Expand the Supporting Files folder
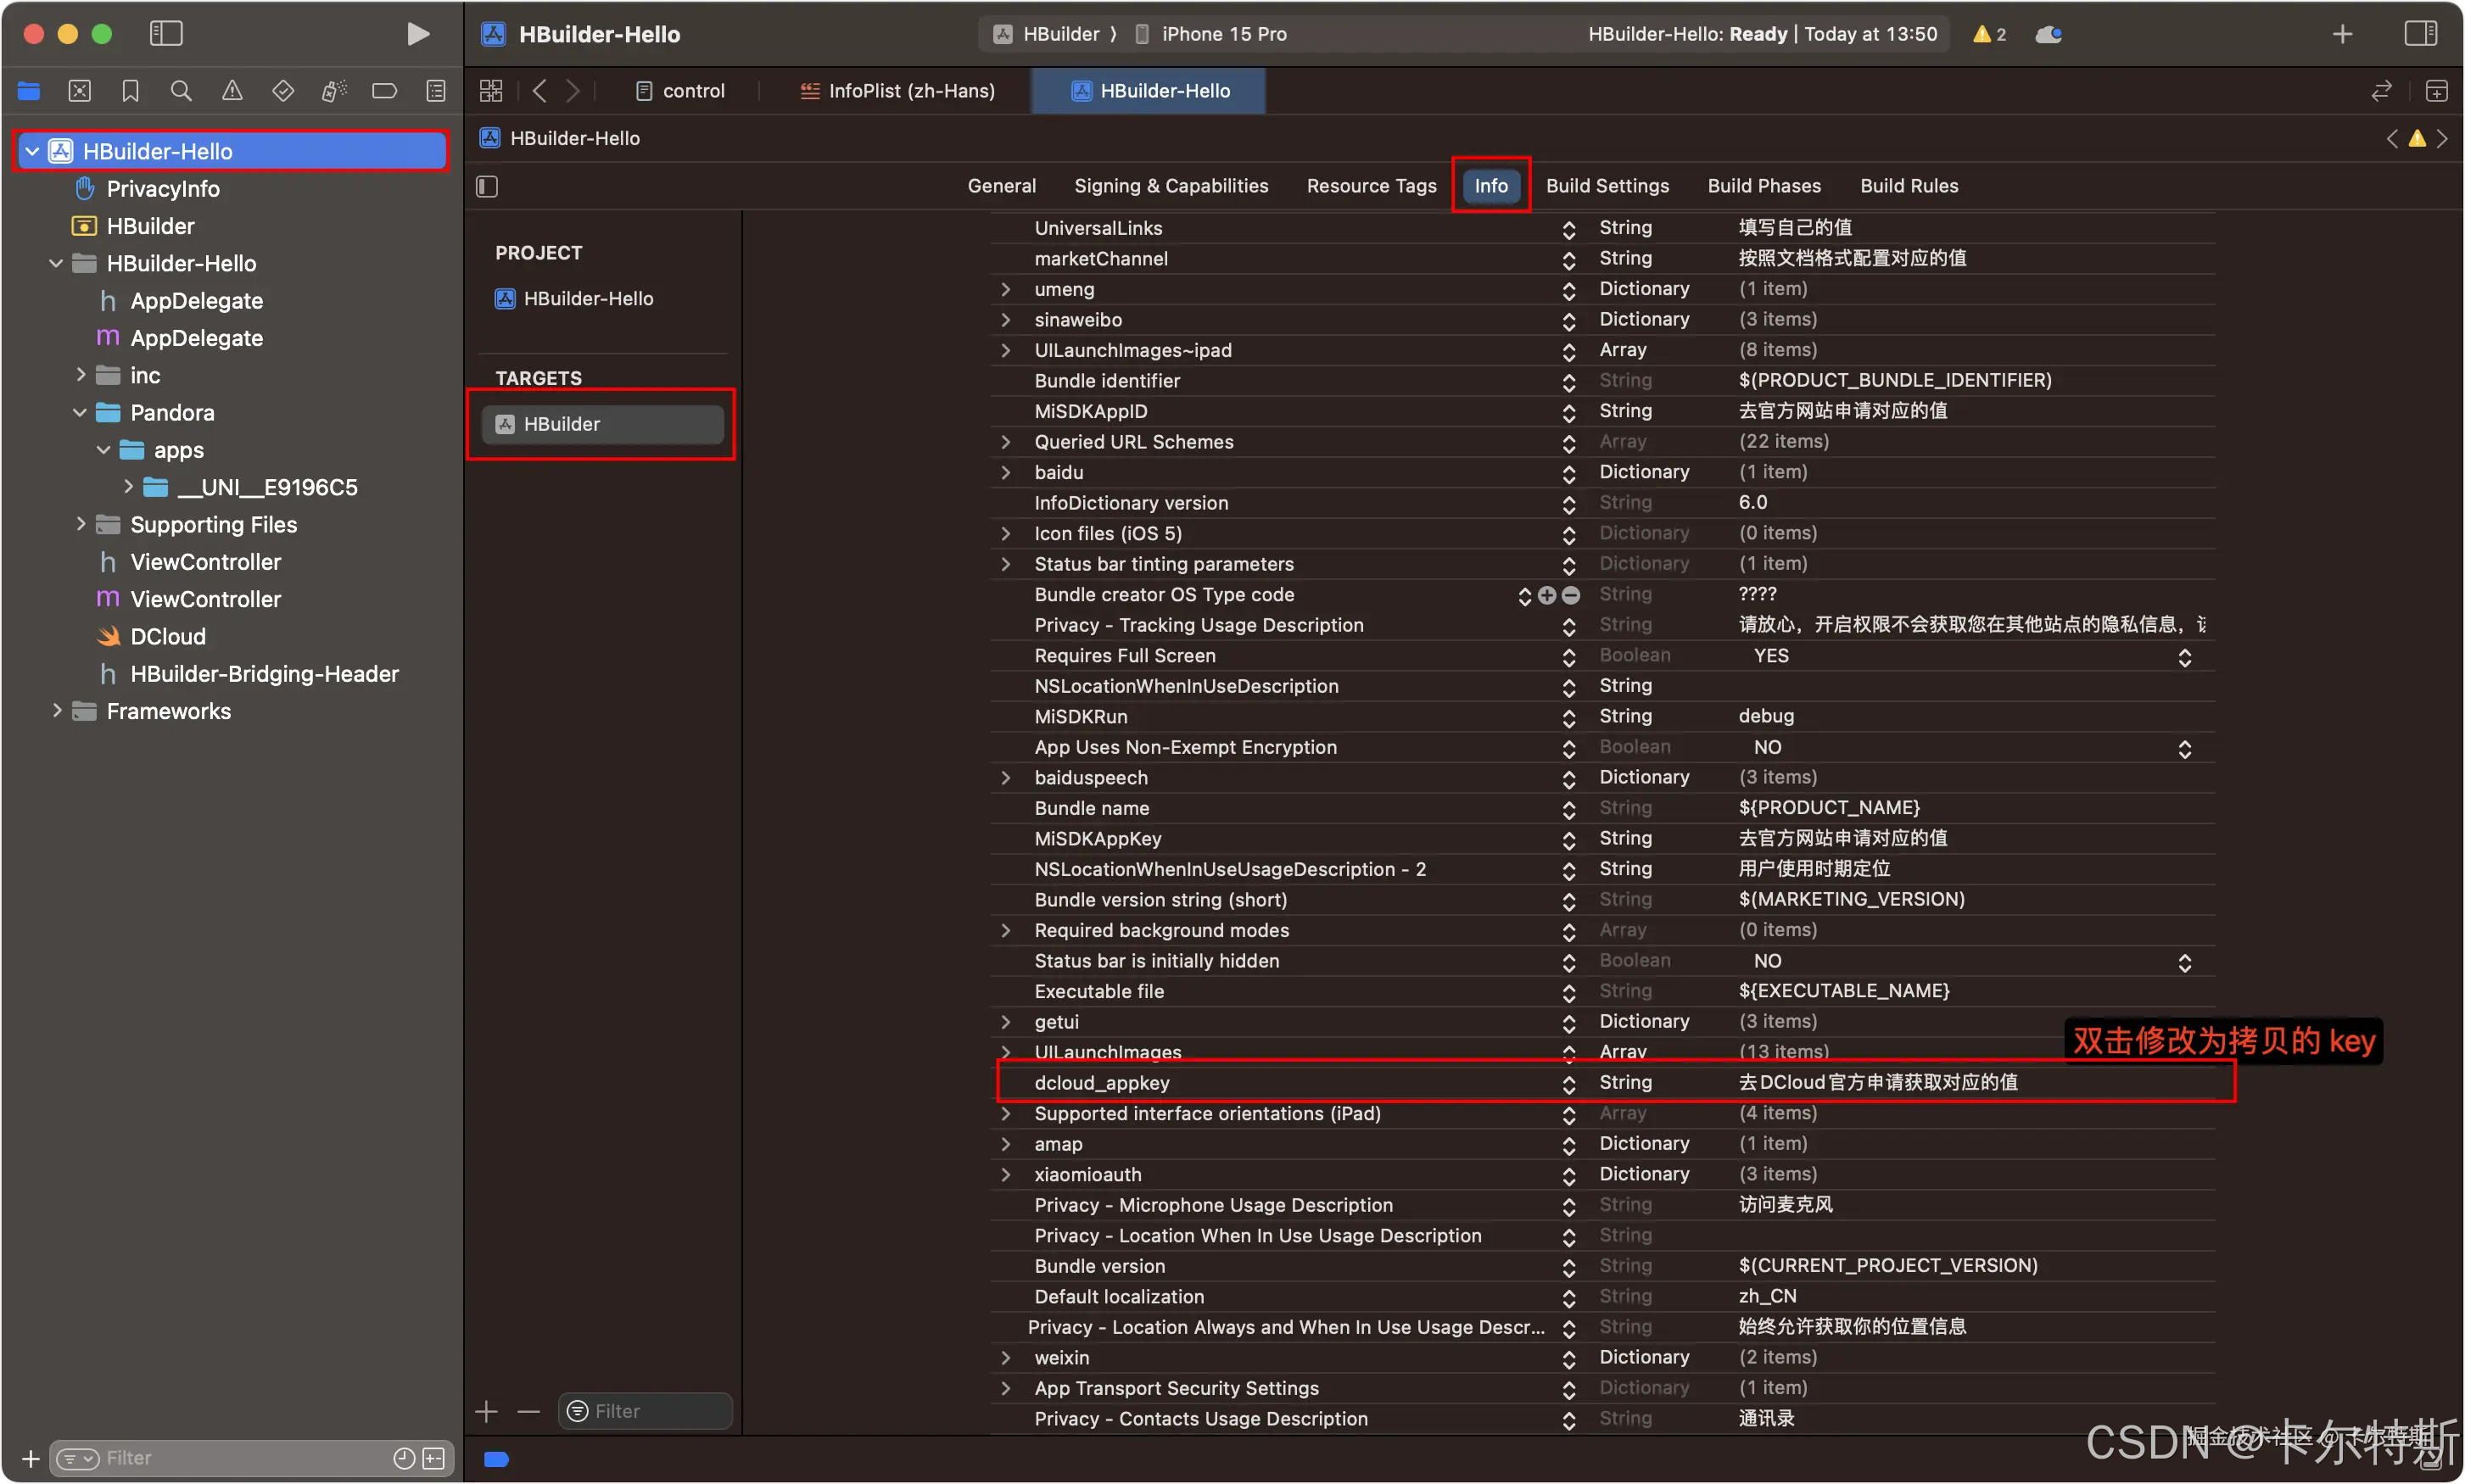Screen dimensions: 2465x1484 81,524
